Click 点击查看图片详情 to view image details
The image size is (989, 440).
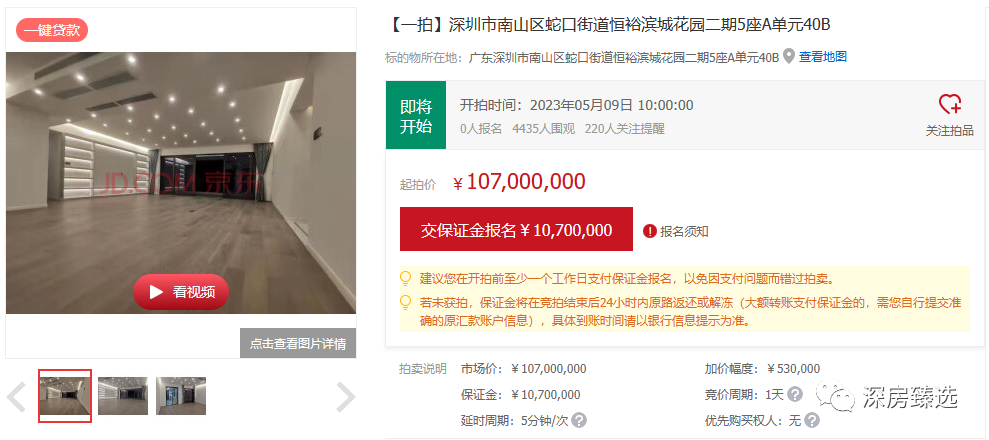[x=298, y=344]
